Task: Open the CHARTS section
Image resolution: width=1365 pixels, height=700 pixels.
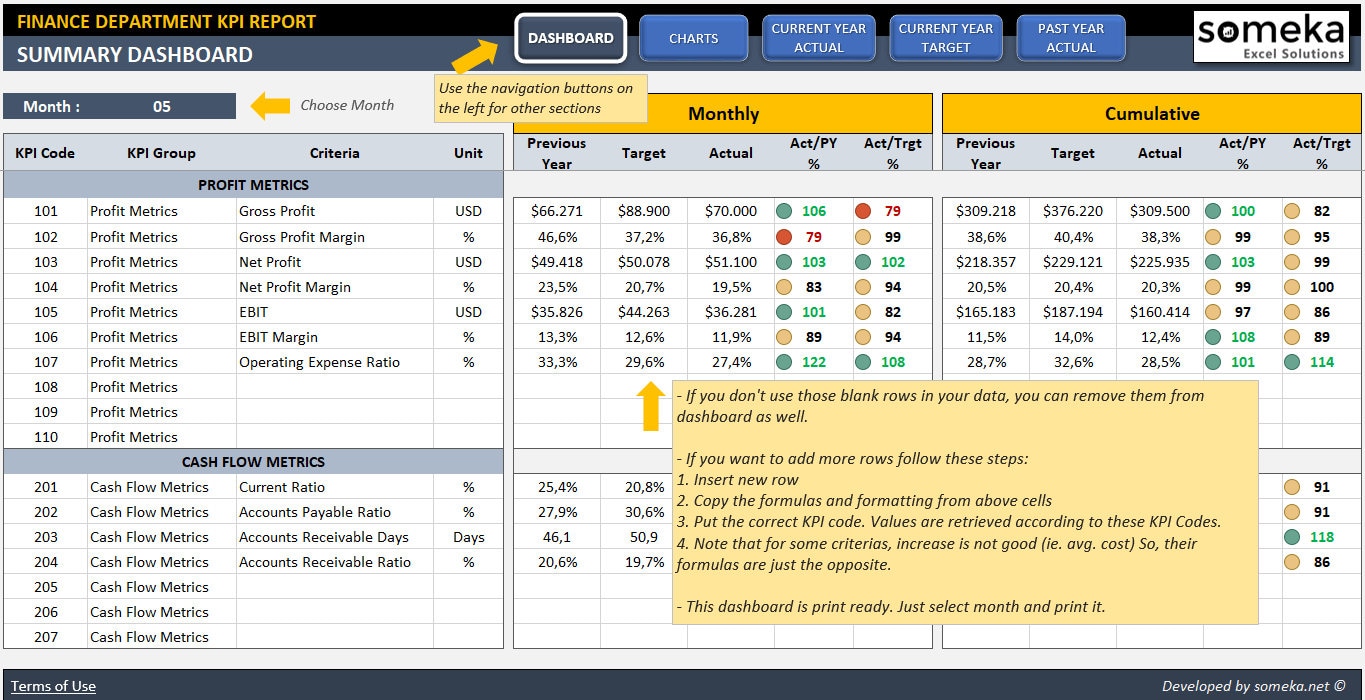Action: [694, 37]
